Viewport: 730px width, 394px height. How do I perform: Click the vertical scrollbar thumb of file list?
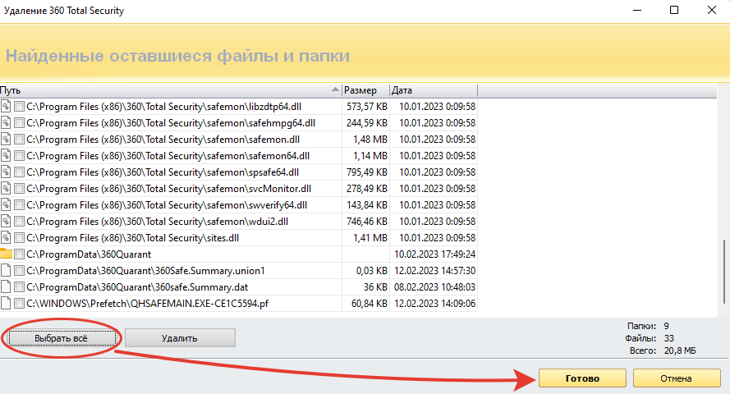click(x=724, y=272)
